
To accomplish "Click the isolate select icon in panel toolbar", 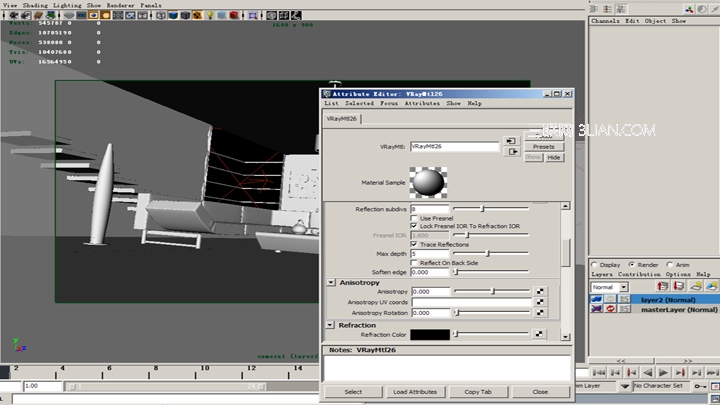I will 253,15.
